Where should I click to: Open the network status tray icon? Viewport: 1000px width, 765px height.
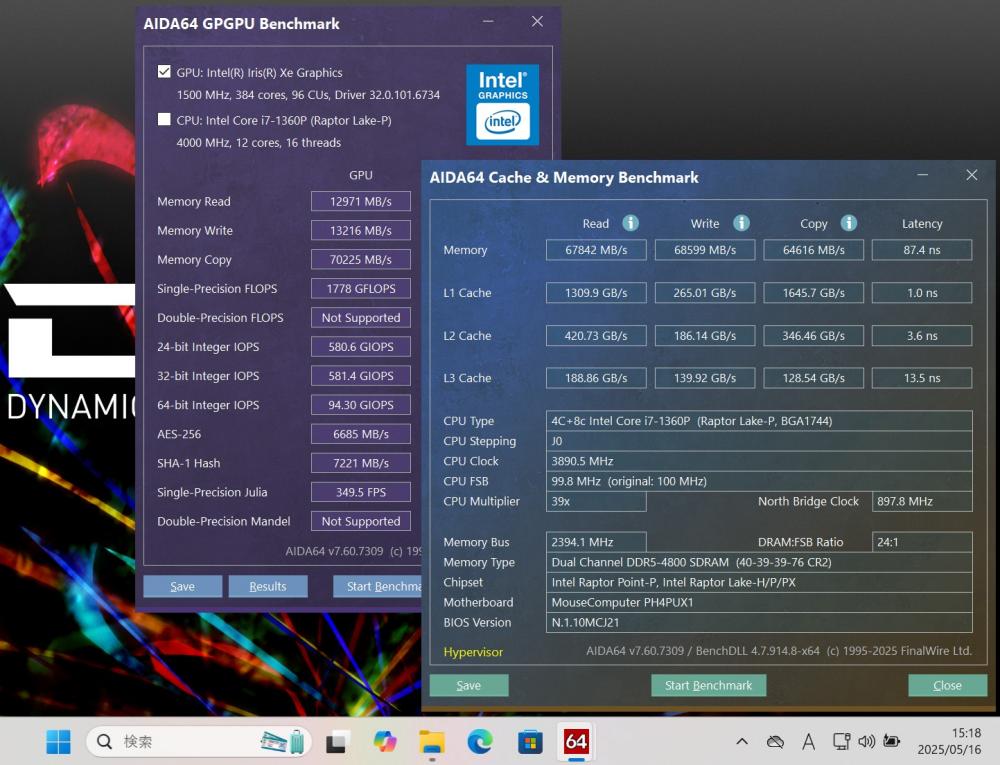[841, 741]
